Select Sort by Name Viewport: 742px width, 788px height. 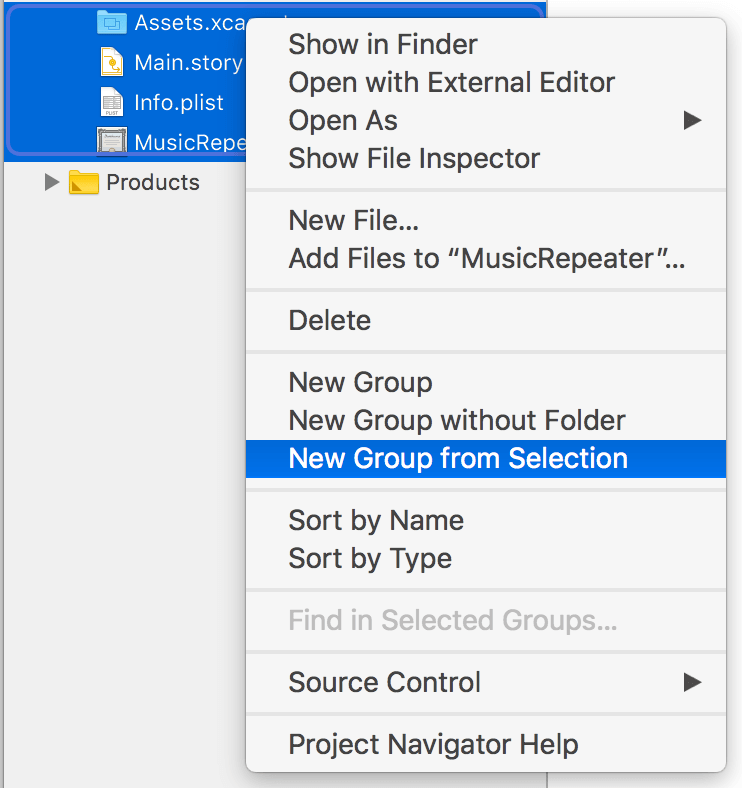376,520
